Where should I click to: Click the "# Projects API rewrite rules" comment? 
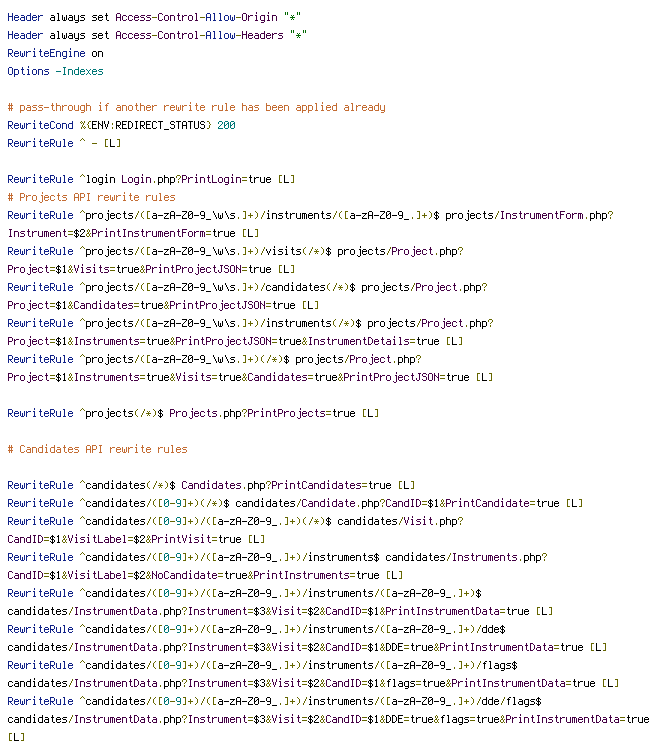coord(91,197)
